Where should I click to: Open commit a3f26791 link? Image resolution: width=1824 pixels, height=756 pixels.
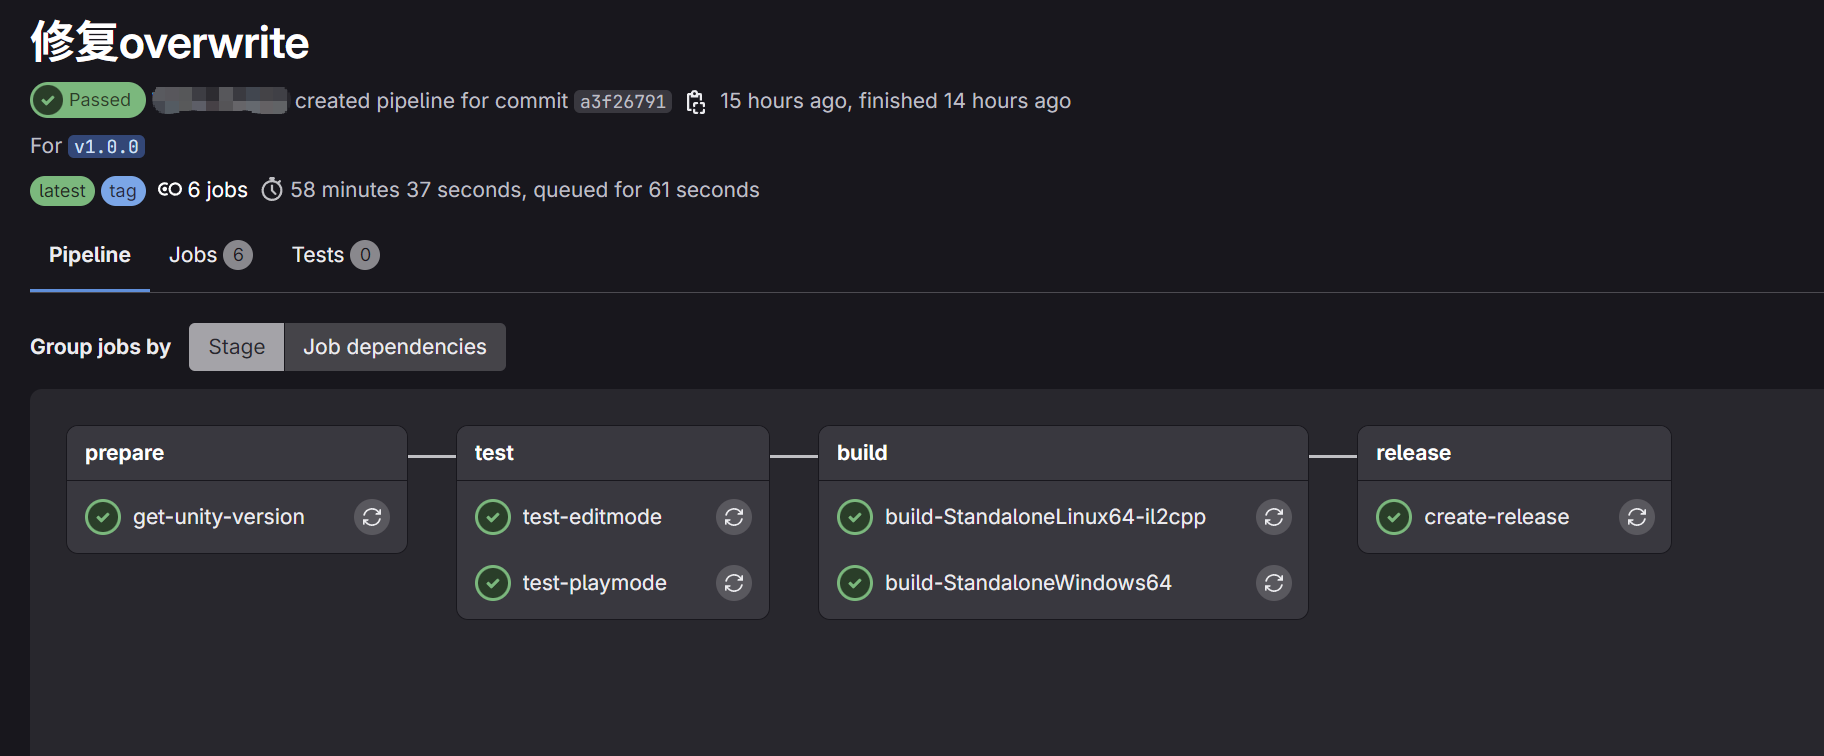point(622,102)
